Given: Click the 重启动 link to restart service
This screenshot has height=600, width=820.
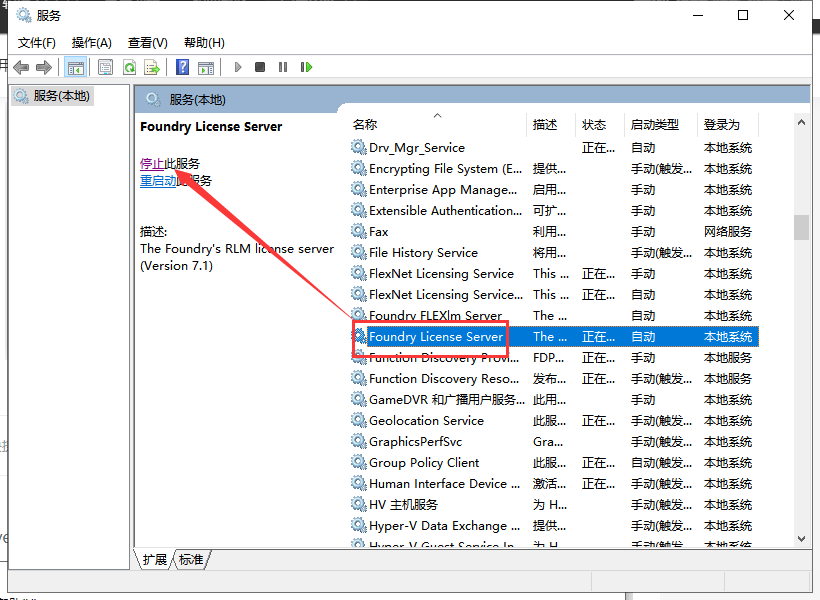Looking at the screenshot, I should 158,181.
